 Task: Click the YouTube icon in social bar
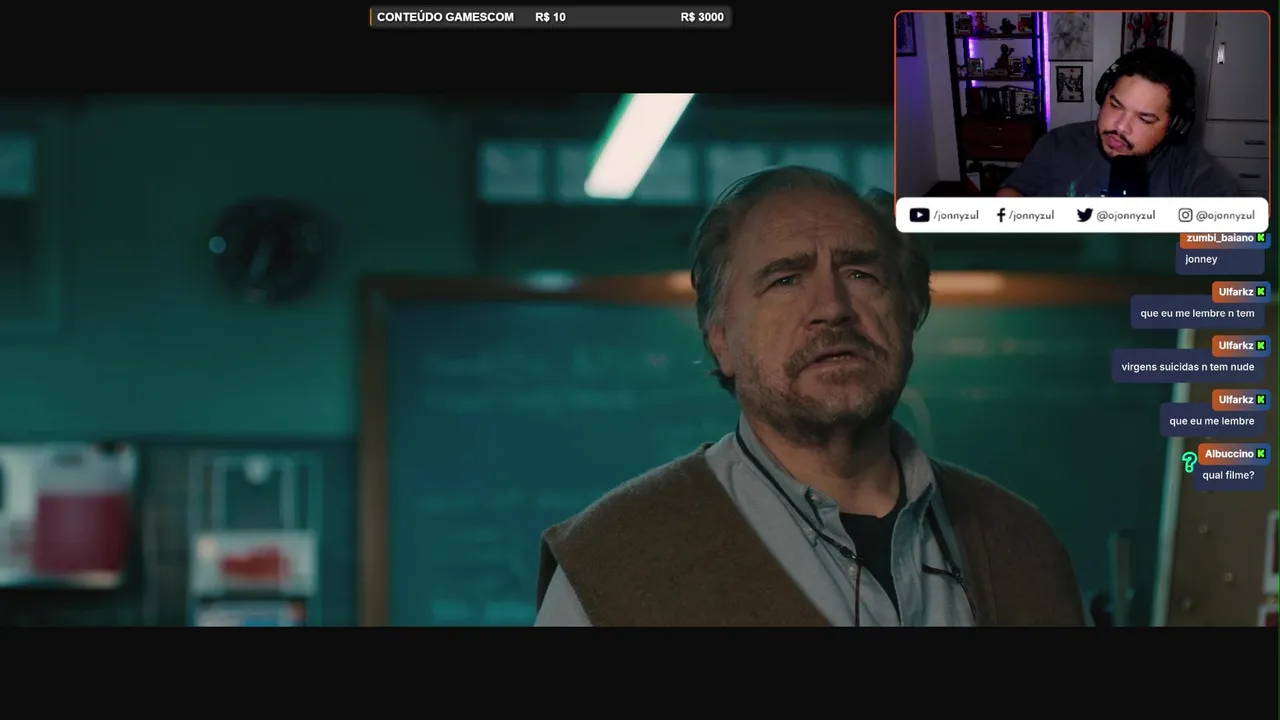[x=919, y=215]
